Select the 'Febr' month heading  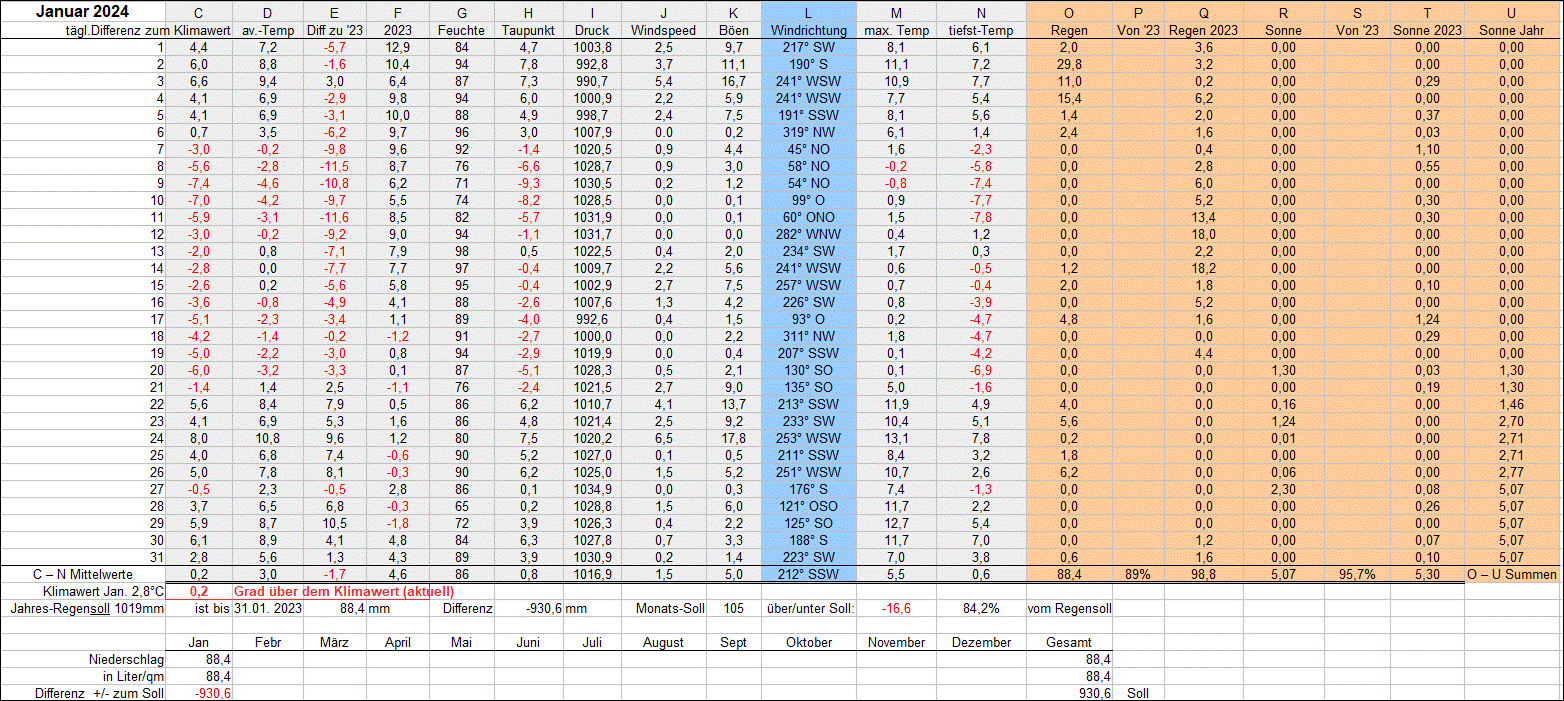click(265, 642)
